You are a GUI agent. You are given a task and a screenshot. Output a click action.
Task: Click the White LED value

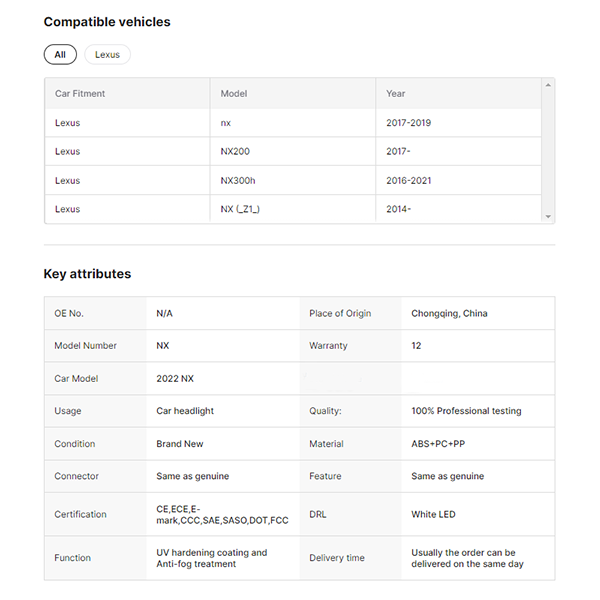click(433, 514)
